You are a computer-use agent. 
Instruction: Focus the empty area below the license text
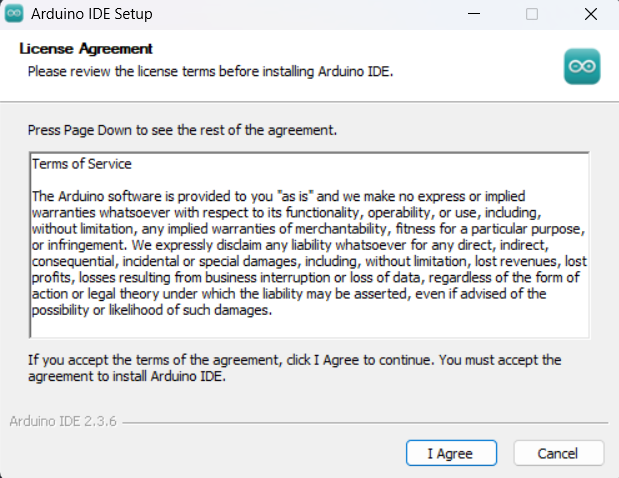(300, 327)
